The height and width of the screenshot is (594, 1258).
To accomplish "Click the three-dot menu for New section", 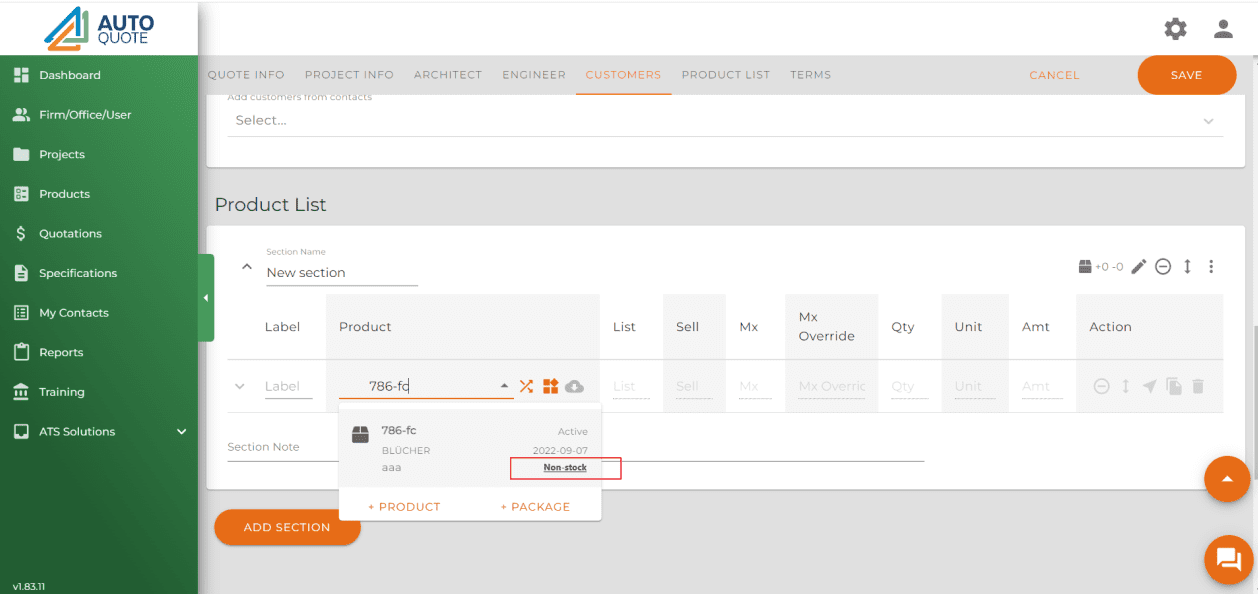I will (1211, 267).
